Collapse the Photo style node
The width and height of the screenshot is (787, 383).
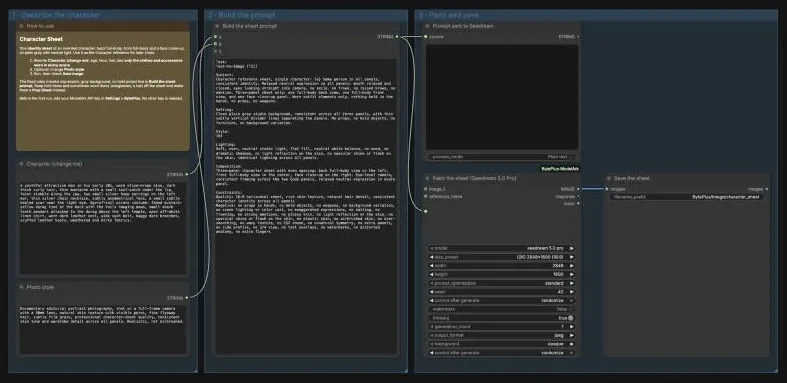tap(22, 287)
